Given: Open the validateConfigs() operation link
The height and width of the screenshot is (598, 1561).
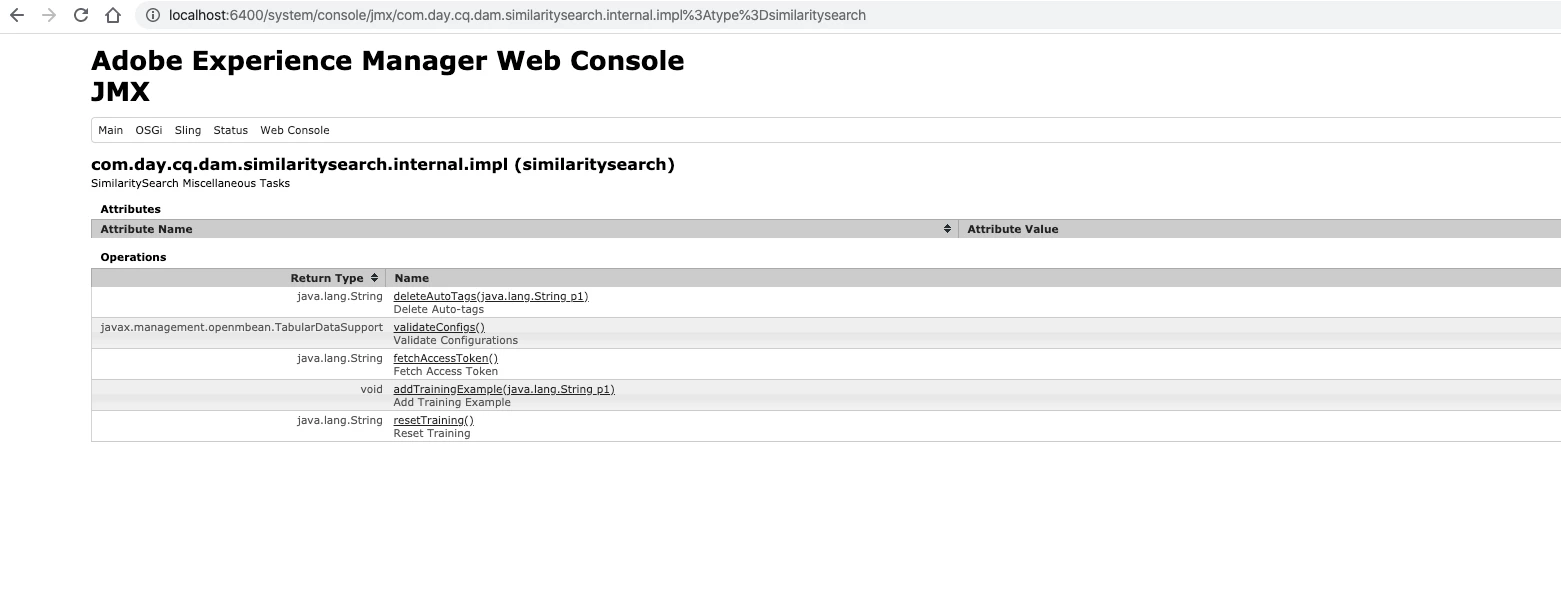Looking at the screenshot, I should (439, 327).
